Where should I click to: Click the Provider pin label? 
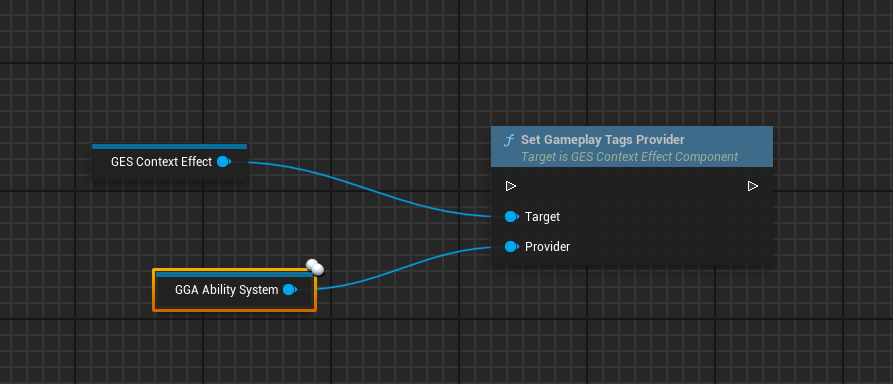547,247
